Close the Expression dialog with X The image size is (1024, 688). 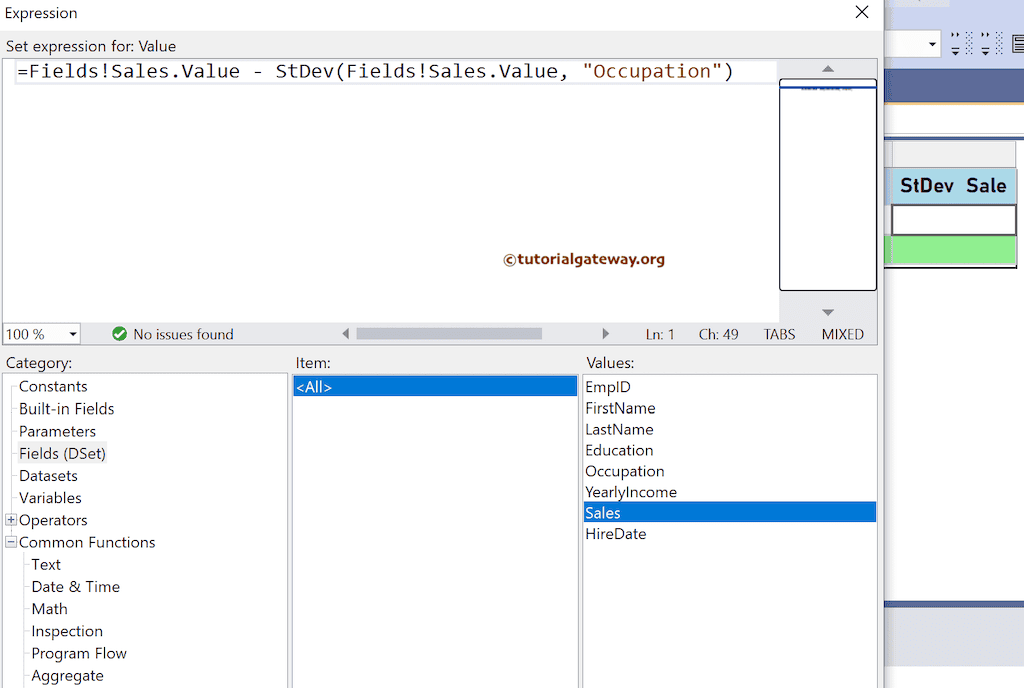pos(861,13)
